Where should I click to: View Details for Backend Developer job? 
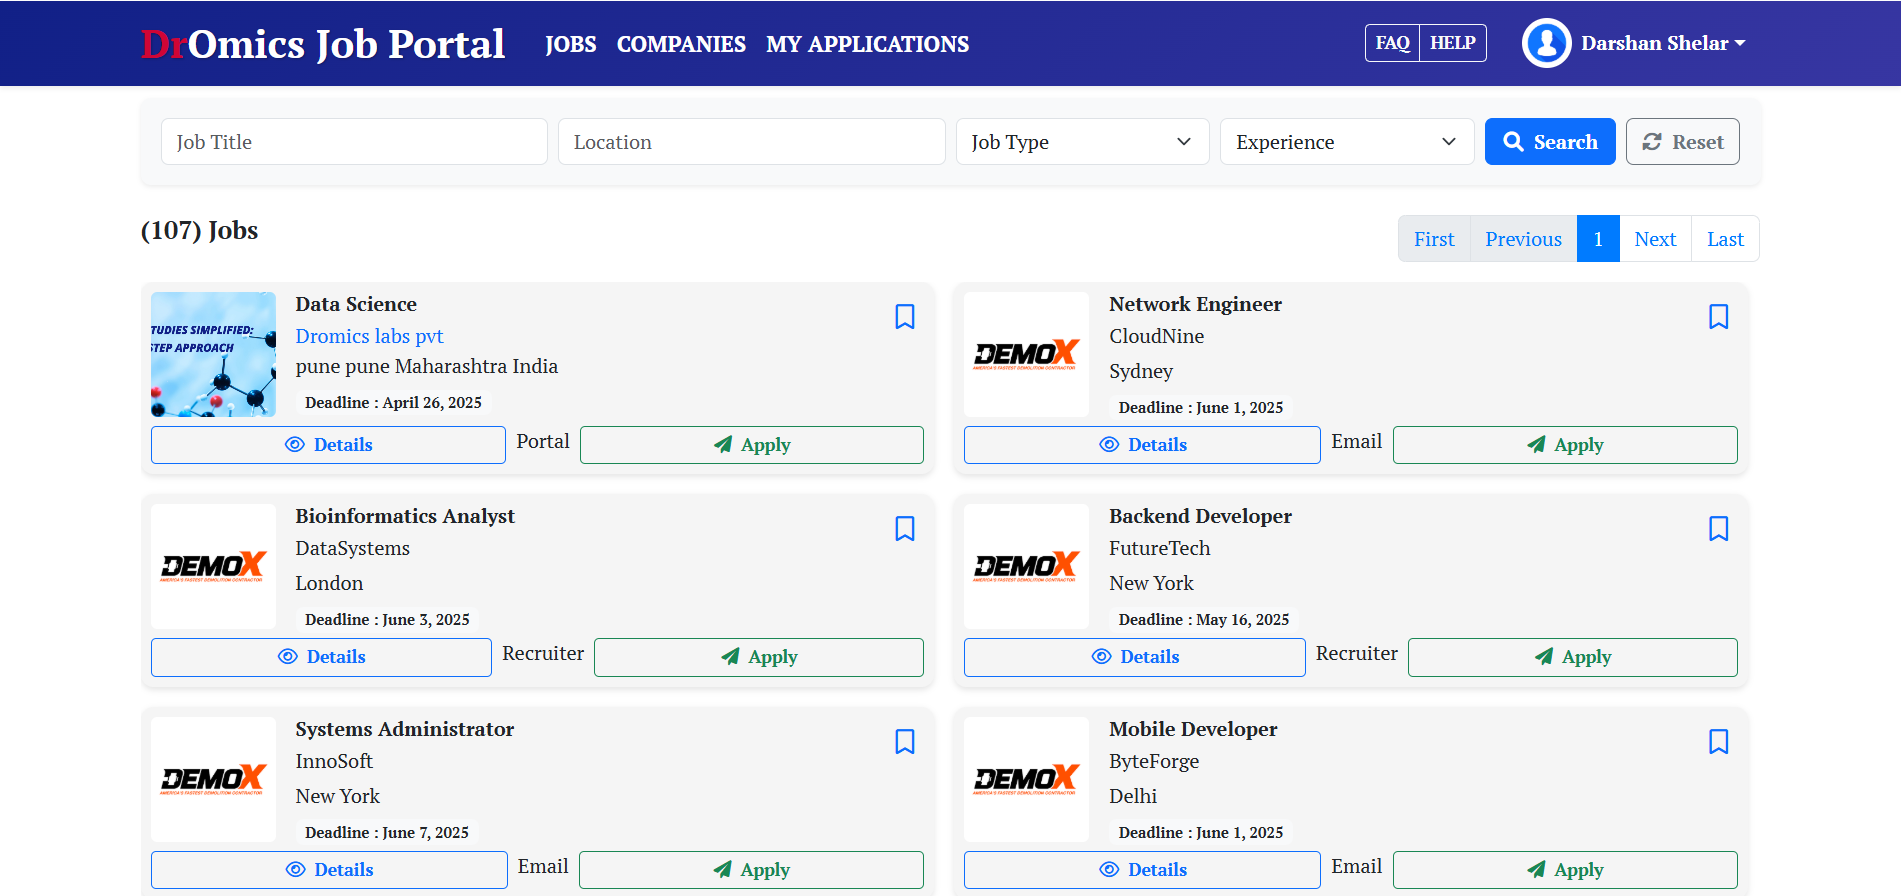(x=1134, y=657)
